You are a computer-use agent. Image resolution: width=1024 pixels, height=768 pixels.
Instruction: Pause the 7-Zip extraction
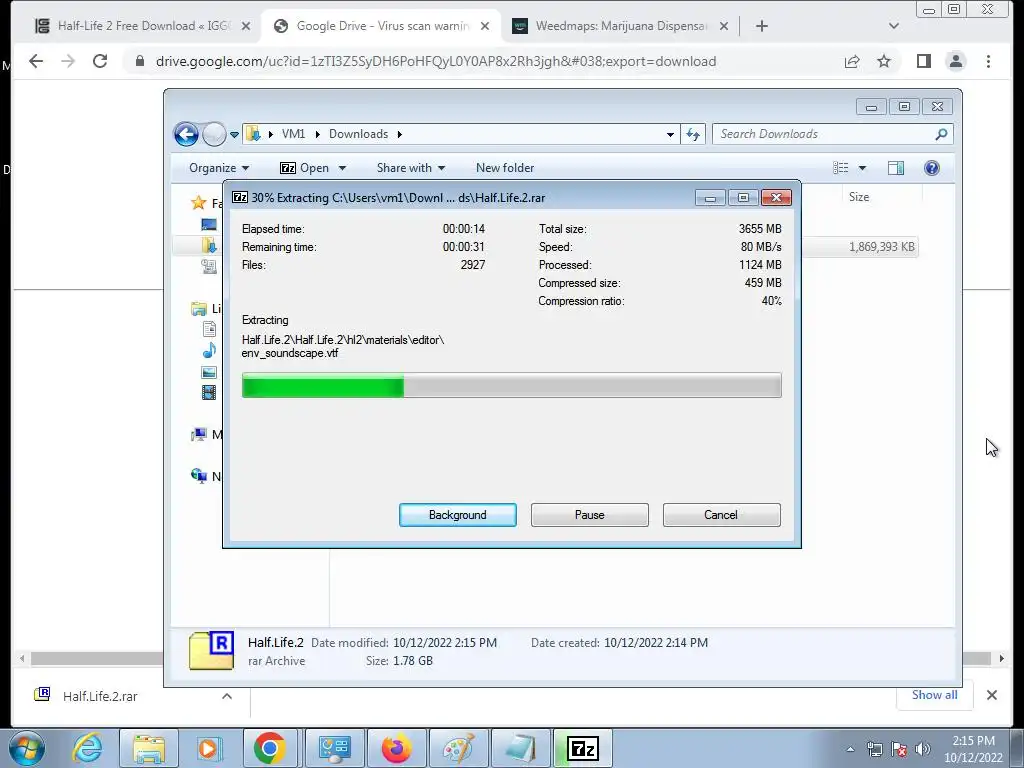(x=589, y=515)
